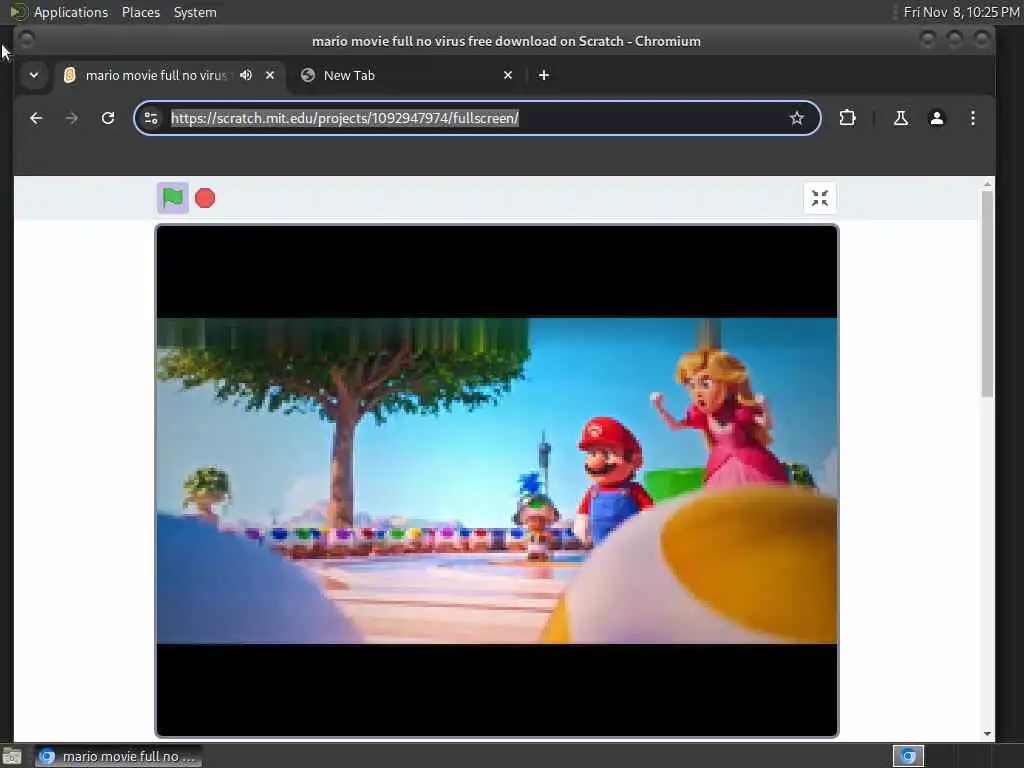Click the globe favicon on New Tab
The width and height of the screenshot is (1024, 768).
(308, 75)
